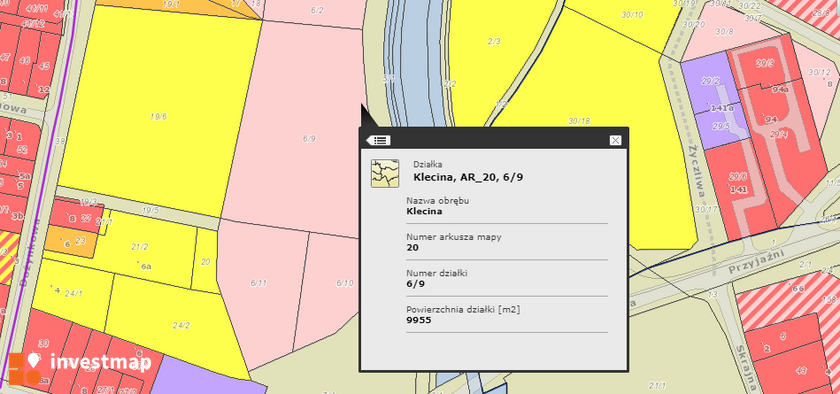Select yellow parcel 21/2
Image resolution: width=840 pixels, height=394 pixels.
[x=140, y=247]
